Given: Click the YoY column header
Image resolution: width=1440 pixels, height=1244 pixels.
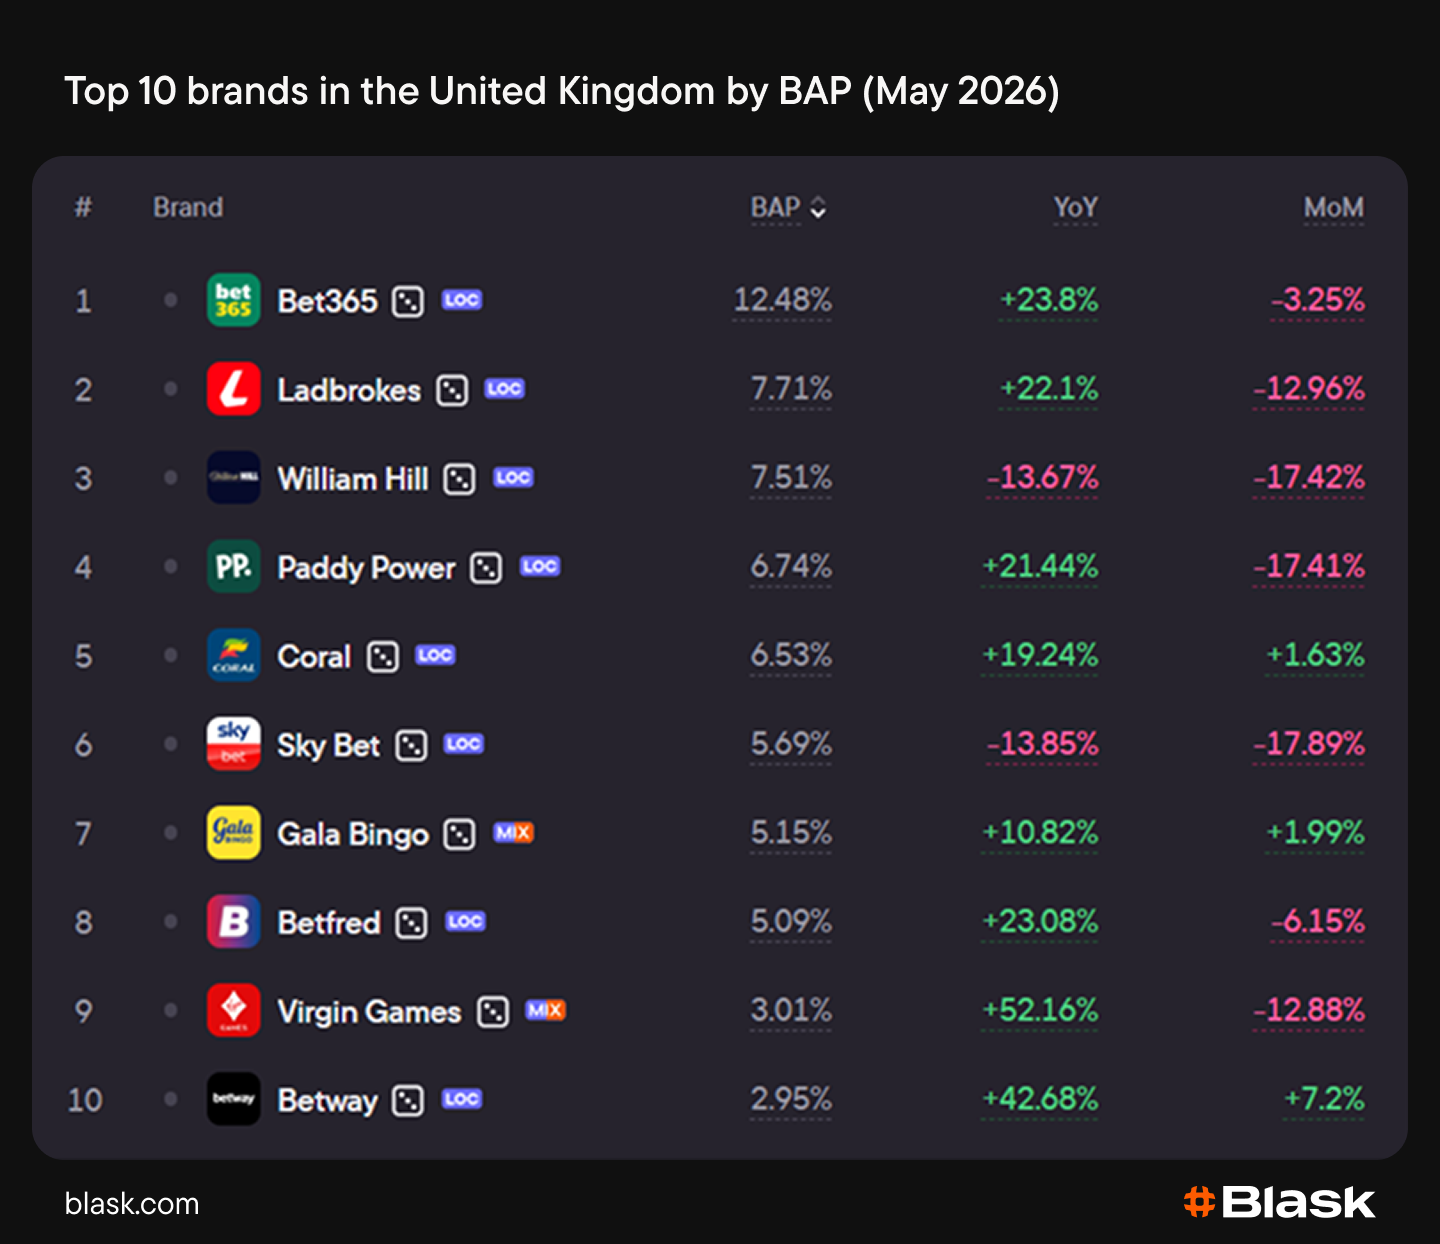Looking at the screenshot, I should click(x=1075, y=208).
